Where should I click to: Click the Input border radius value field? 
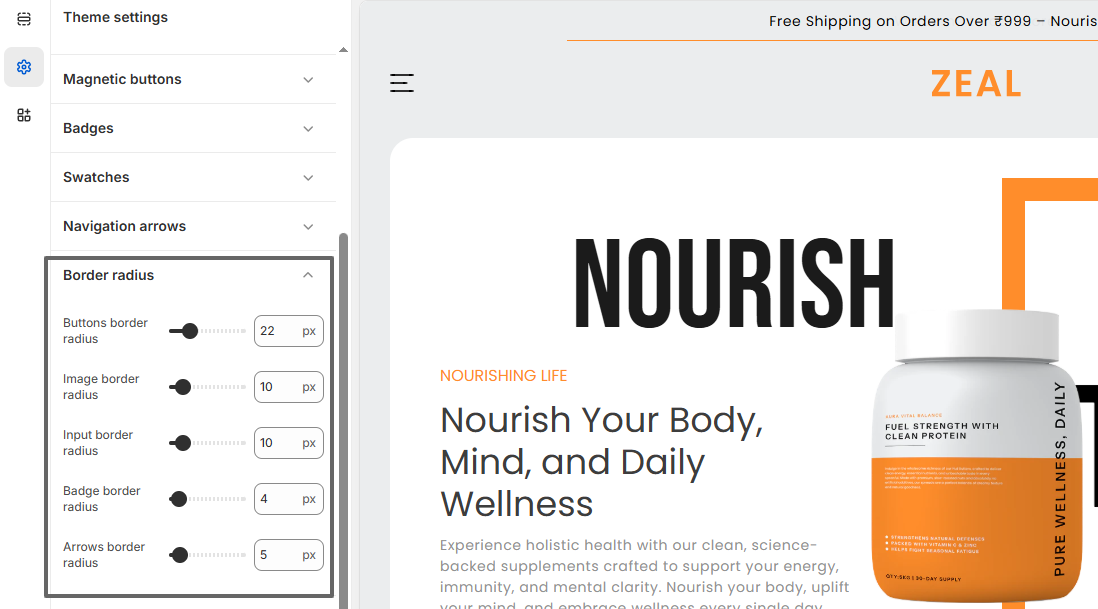tap(277, 443)
